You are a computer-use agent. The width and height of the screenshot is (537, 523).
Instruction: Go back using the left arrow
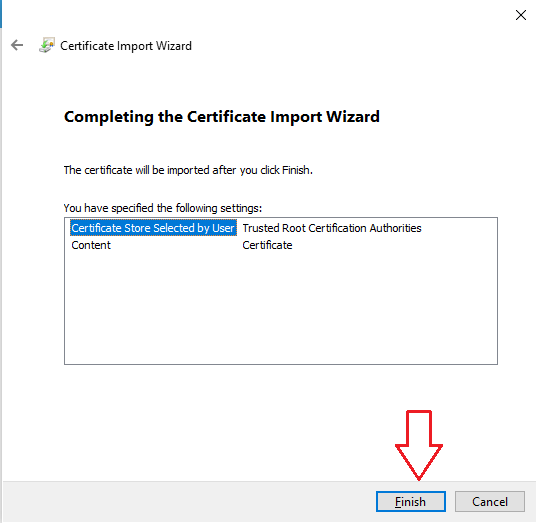coord(17,45)
